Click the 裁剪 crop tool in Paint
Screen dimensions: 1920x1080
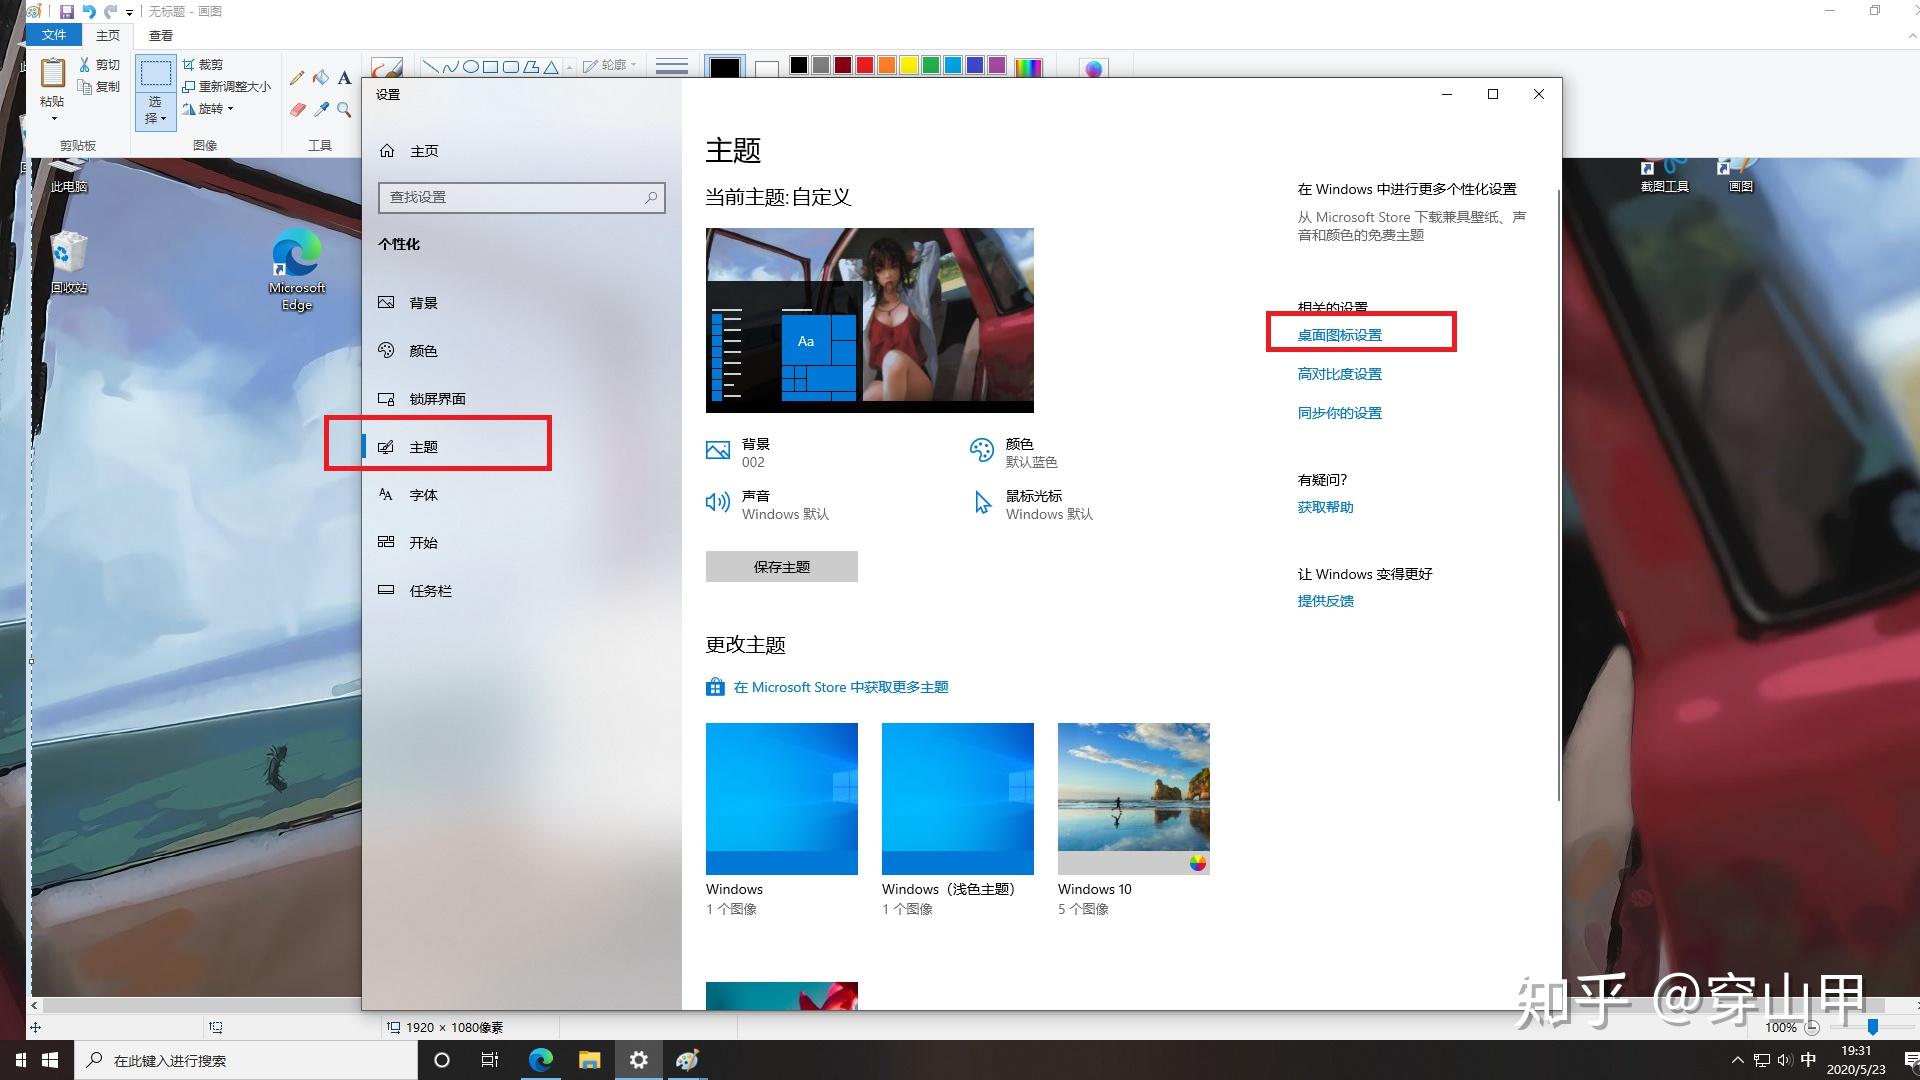coord(203,64)
